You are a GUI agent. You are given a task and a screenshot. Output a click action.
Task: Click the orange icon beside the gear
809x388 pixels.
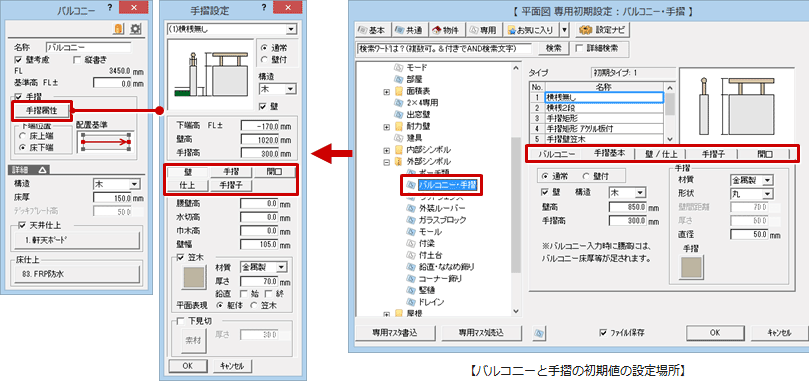tap(119, 29)
